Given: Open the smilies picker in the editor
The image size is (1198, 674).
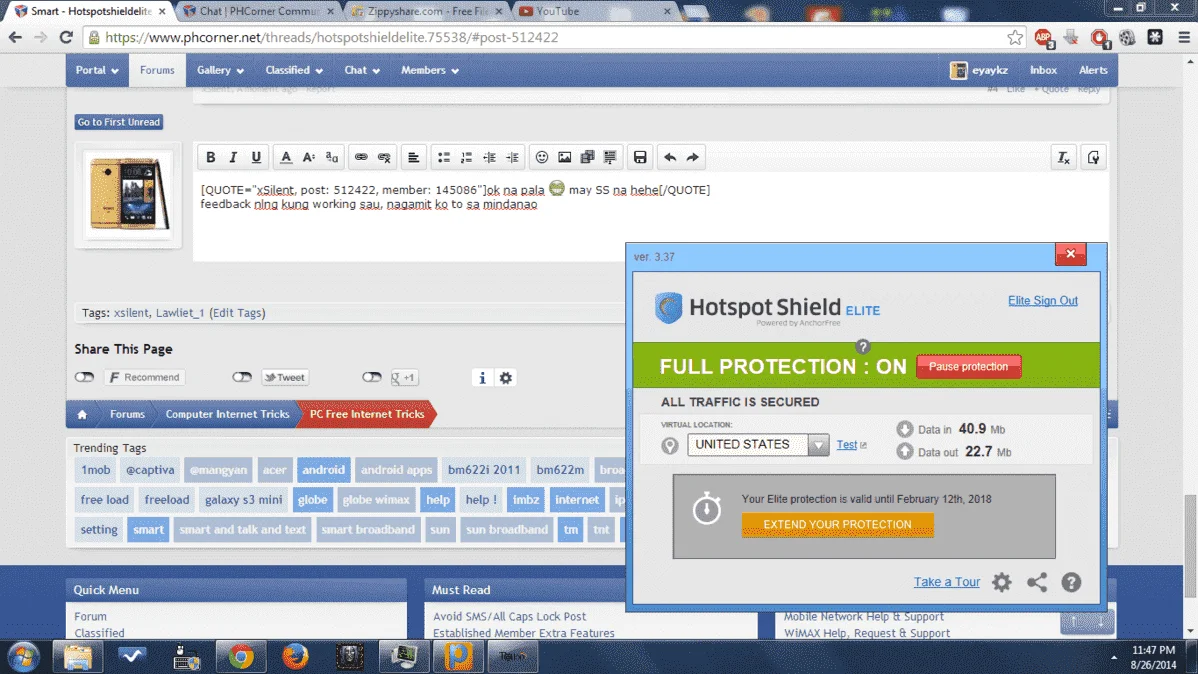Looking at the screenshot, I should click(542, 157).
